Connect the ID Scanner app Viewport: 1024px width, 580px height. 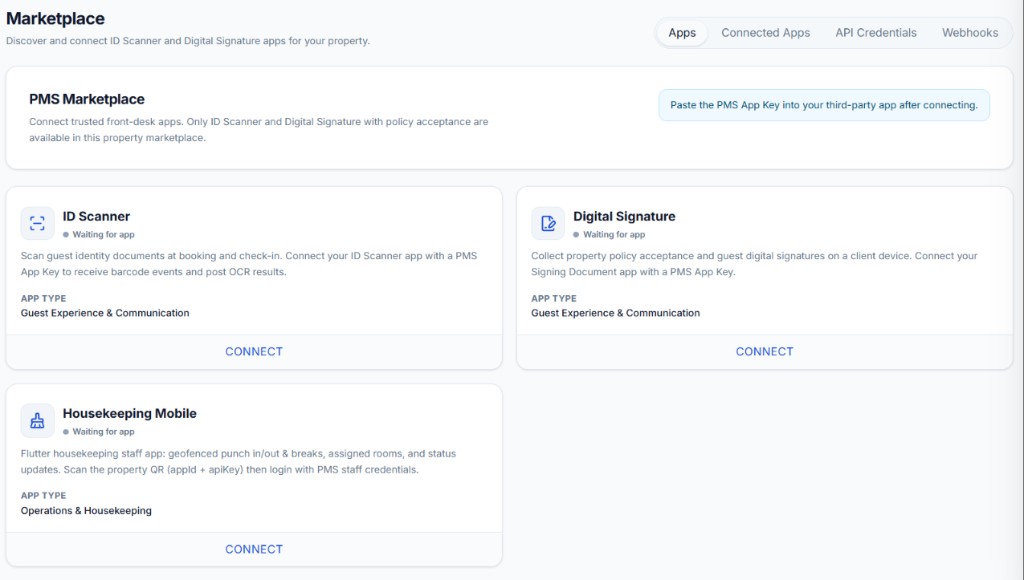254,351
